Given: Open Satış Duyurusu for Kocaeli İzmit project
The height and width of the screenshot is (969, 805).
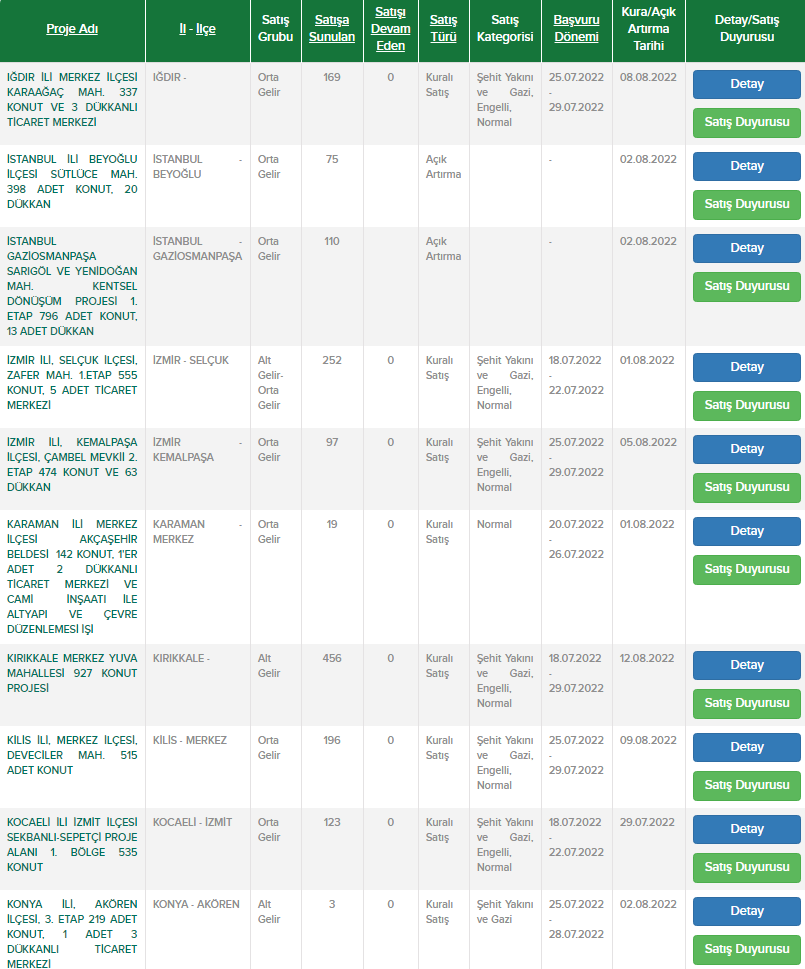Looking at the screenshot, I should click(746, 867).
